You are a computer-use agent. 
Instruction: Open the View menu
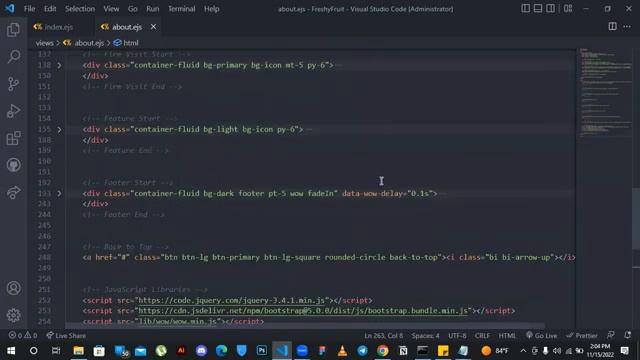(x=111, y=9)
